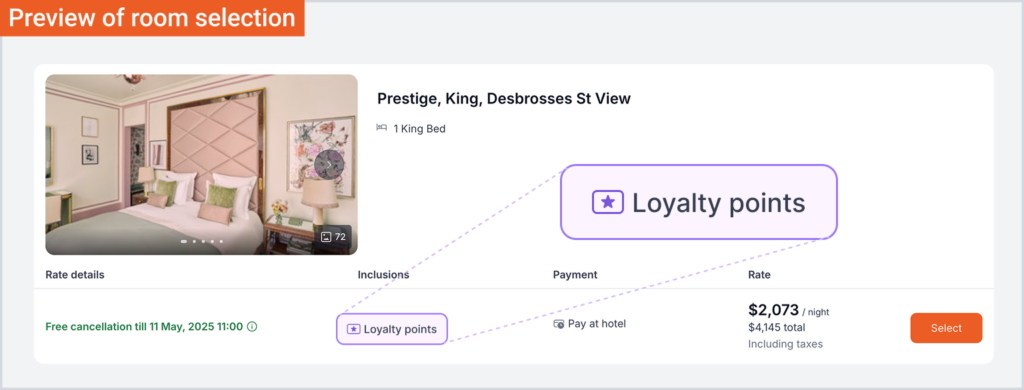Open the Free cancellation policy text
Viewport: 1024px width, 390px height.
(144, 327)
